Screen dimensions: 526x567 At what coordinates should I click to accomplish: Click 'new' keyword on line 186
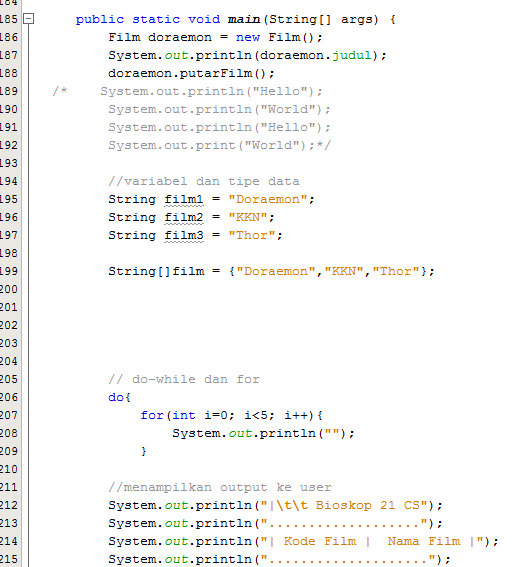point(248,37)
